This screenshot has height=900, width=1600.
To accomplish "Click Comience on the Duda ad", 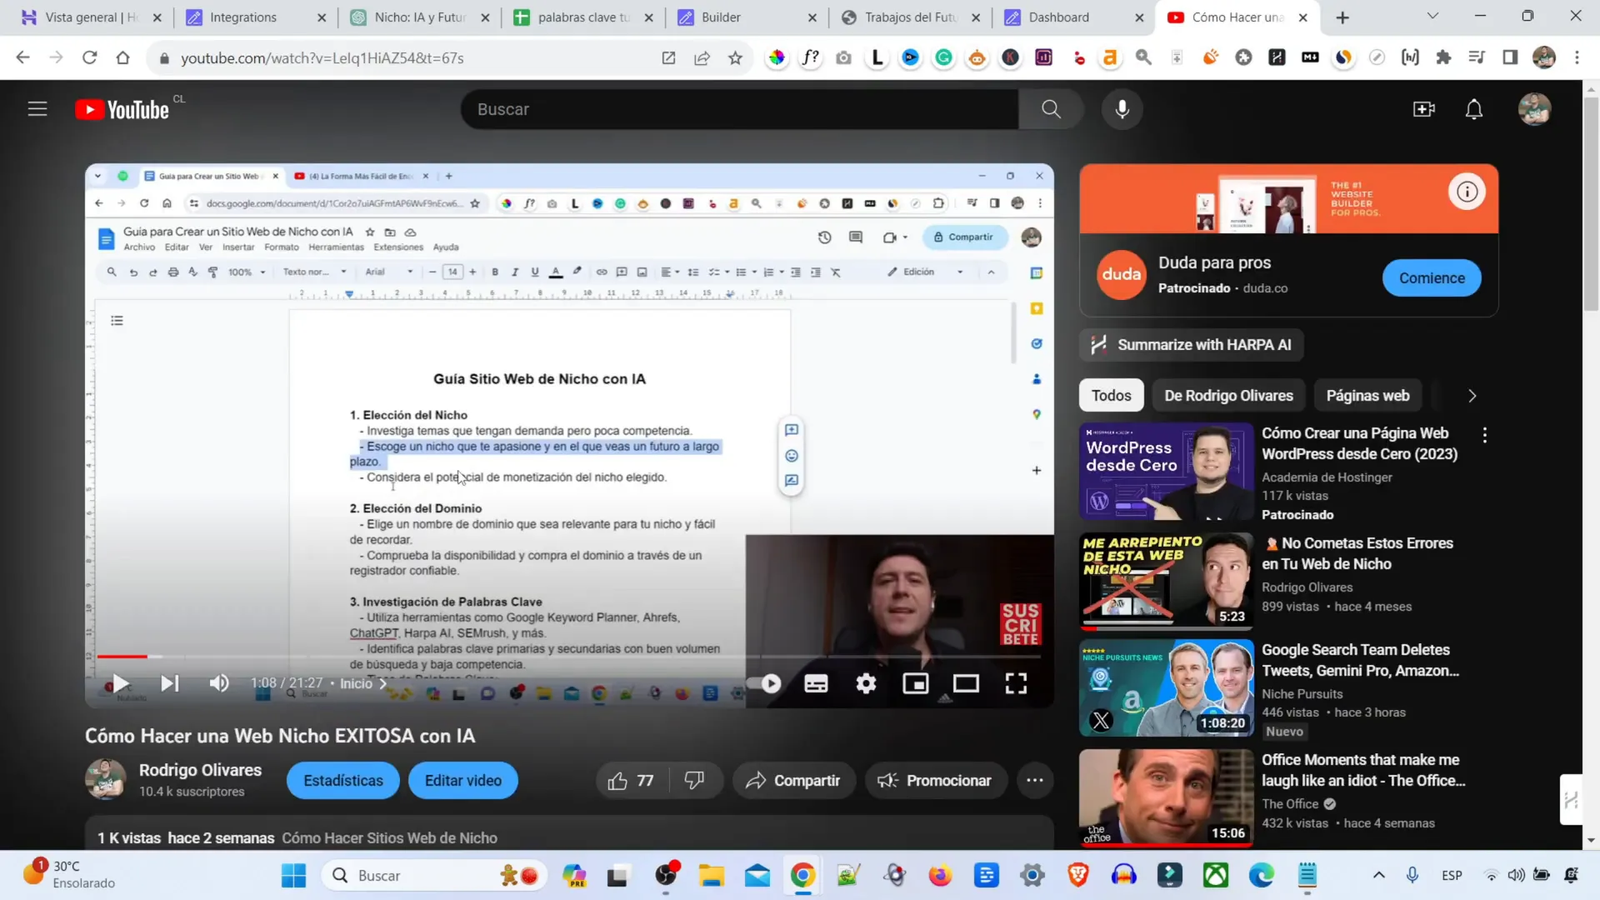I will (1431, 277).
